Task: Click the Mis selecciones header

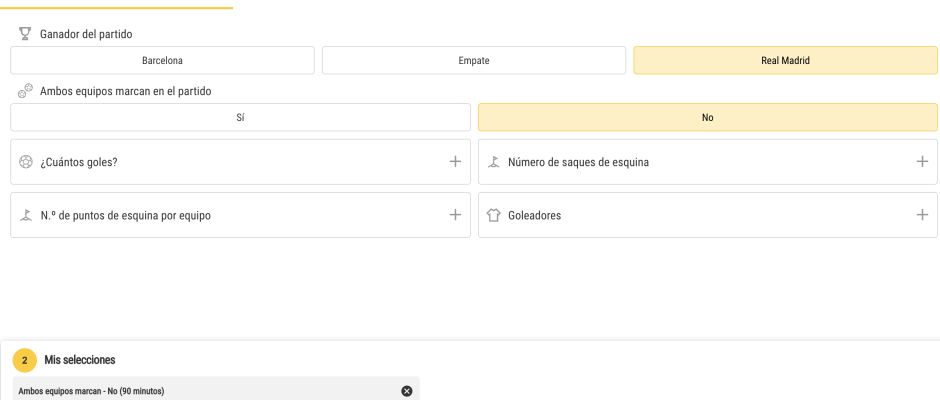Action: [x=80, y=360]
